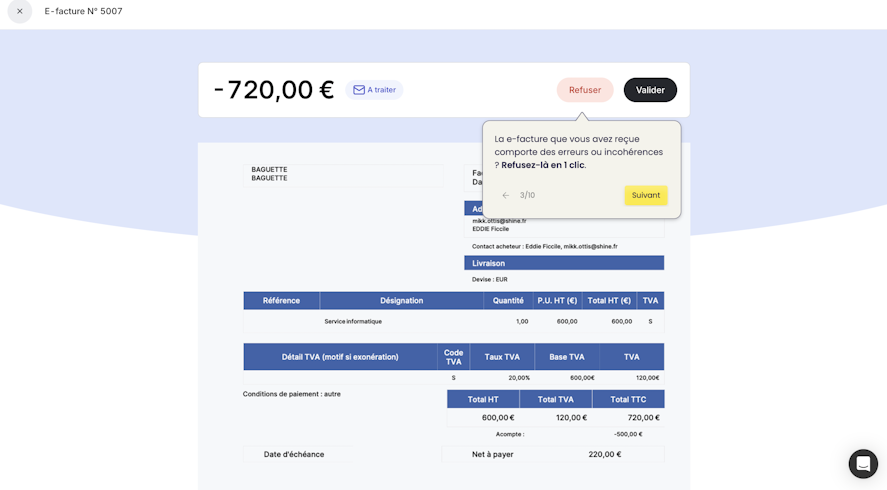Click the 3/10 step indicator
Screen dimensions: 887x490
tap(527, 195)
